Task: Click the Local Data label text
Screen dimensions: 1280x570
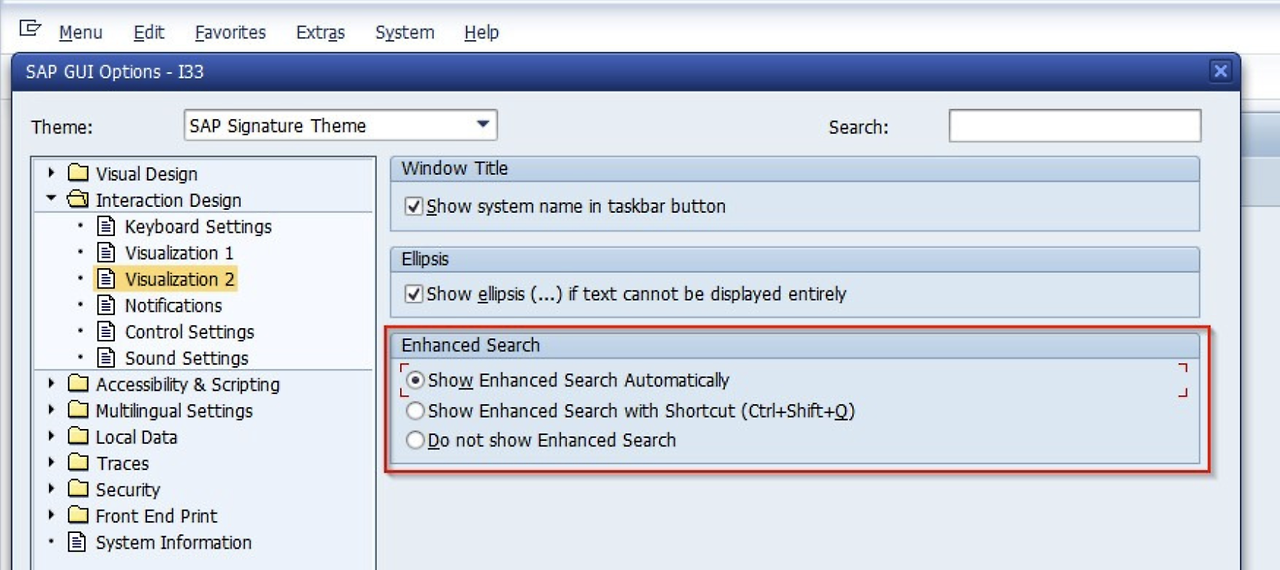Action: coord(136,437)
